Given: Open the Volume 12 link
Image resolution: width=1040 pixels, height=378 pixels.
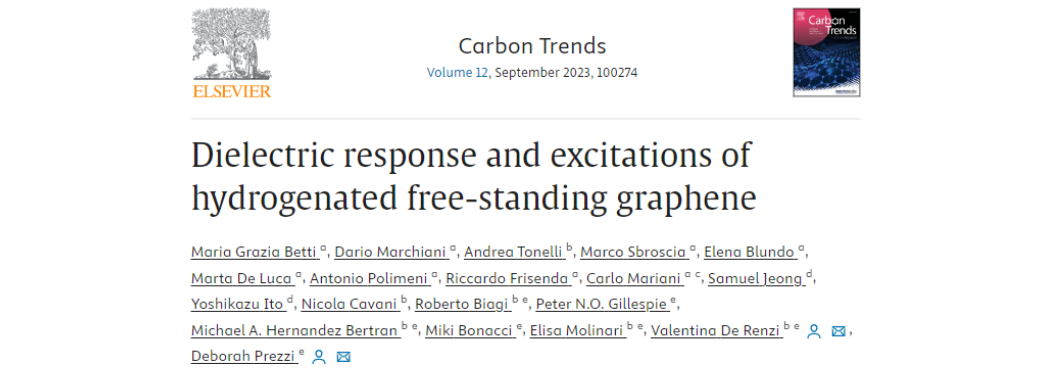Looking at the screenshot, I should coord(457,72).
